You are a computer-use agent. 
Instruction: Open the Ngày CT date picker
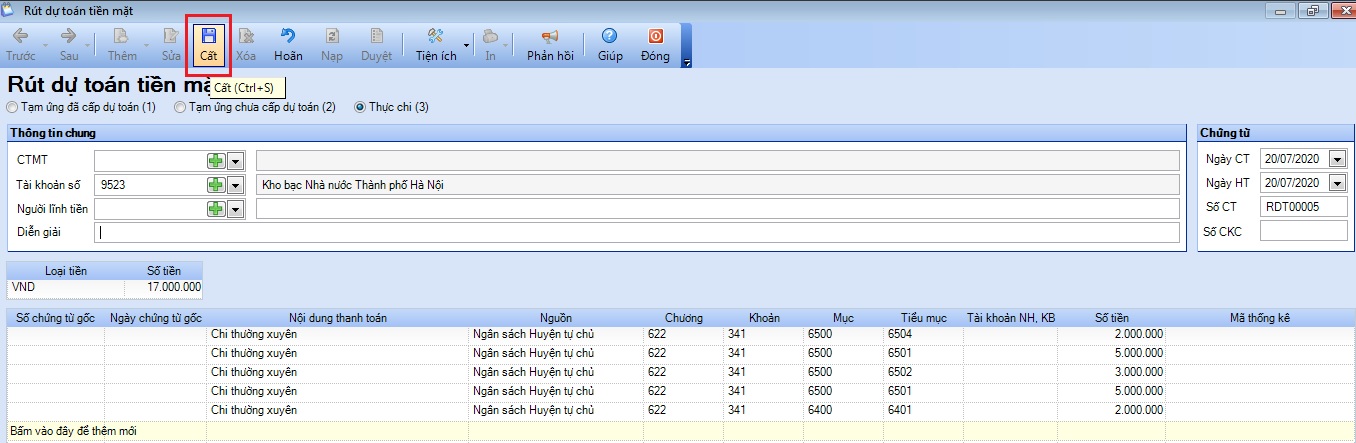(x=1337, y=159)
